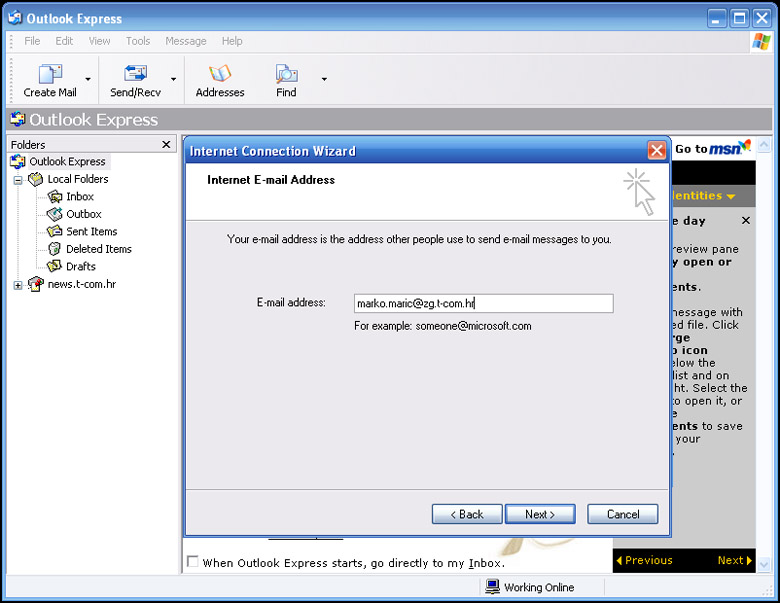
Task: Click Previous tip link
Action: [x=644, y=560]
